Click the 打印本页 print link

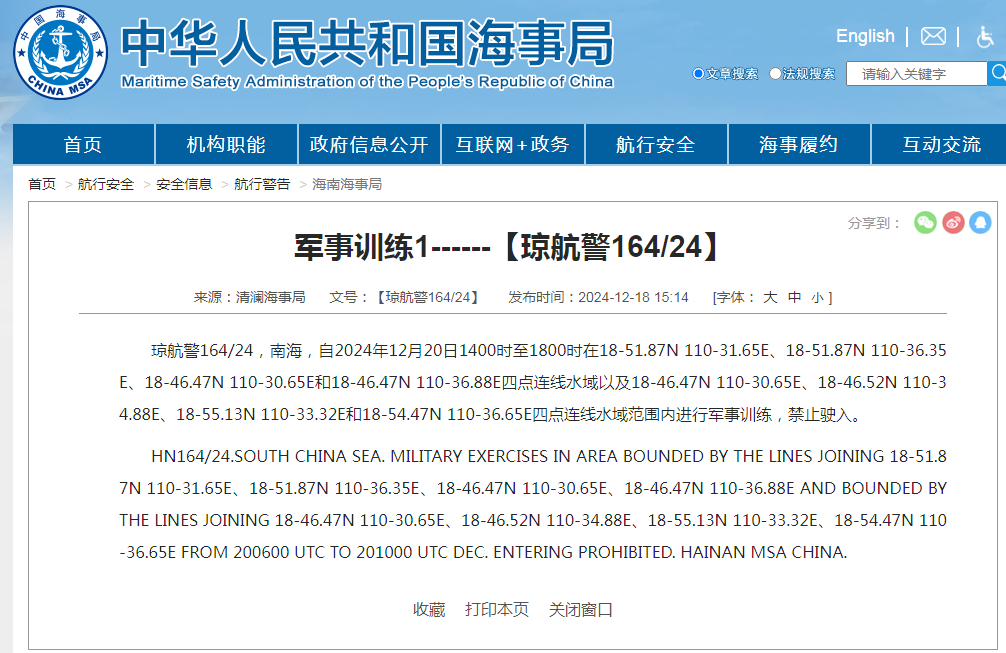[497, 609]
